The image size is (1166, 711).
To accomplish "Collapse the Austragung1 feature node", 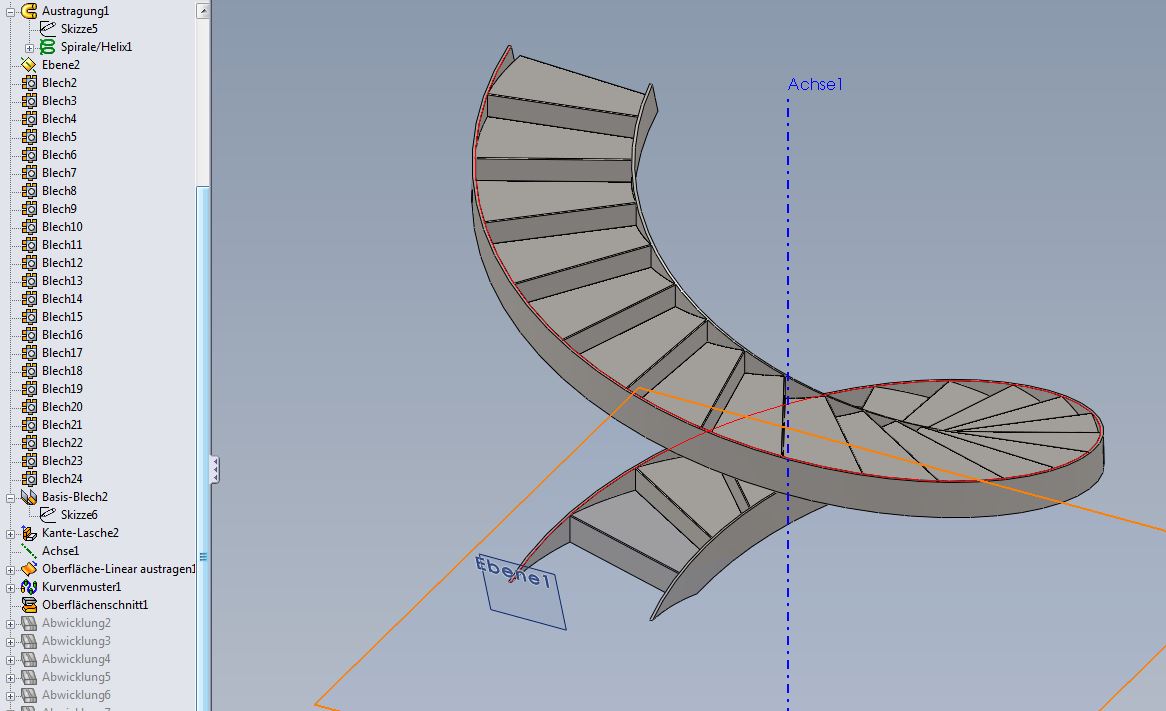I will tap(10, 11).
